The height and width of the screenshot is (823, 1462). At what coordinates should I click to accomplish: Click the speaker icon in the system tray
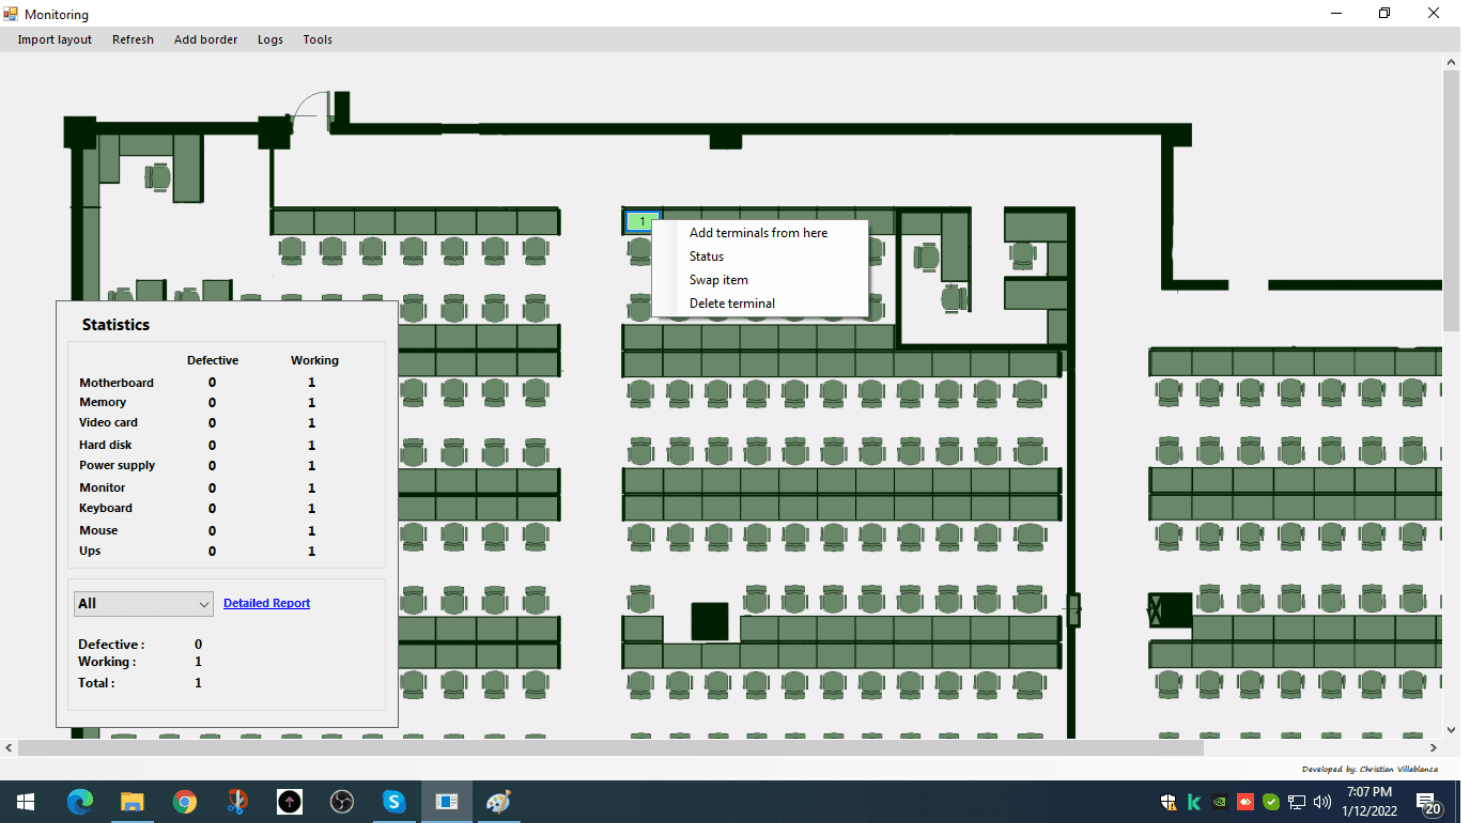tap(1322, 801)
